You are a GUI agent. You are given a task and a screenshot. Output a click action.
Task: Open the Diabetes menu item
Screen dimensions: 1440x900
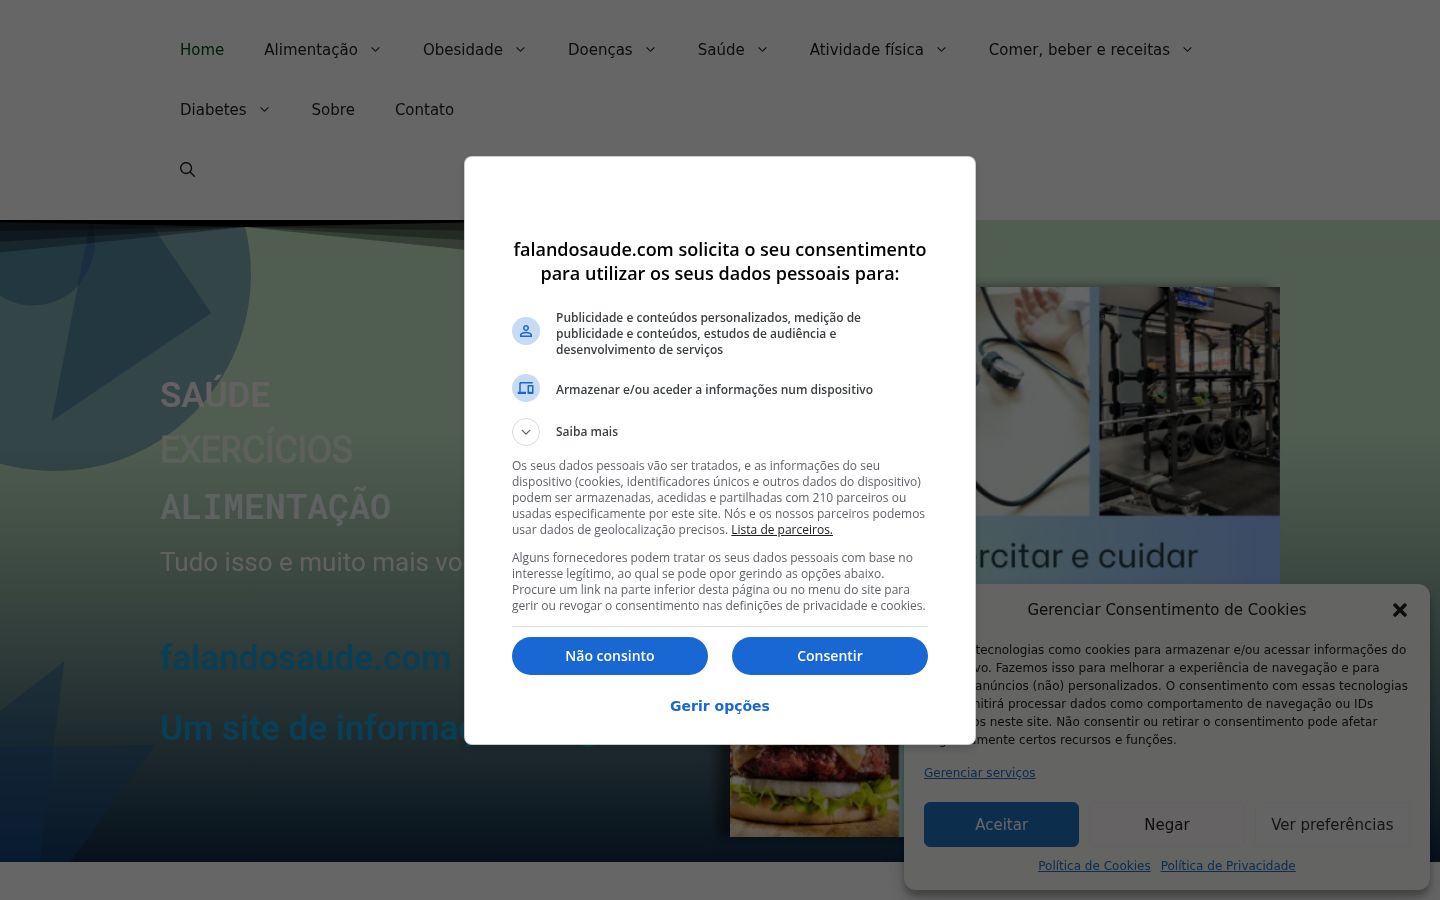[x=213, y=110]
